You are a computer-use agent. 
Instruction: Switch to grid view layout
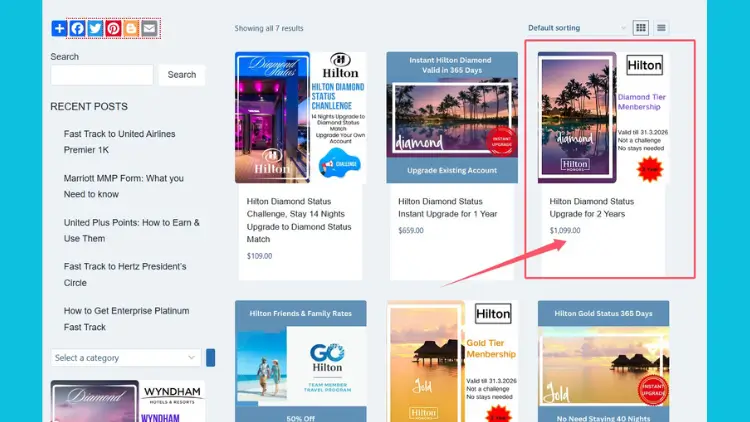(x=641, y=28)
